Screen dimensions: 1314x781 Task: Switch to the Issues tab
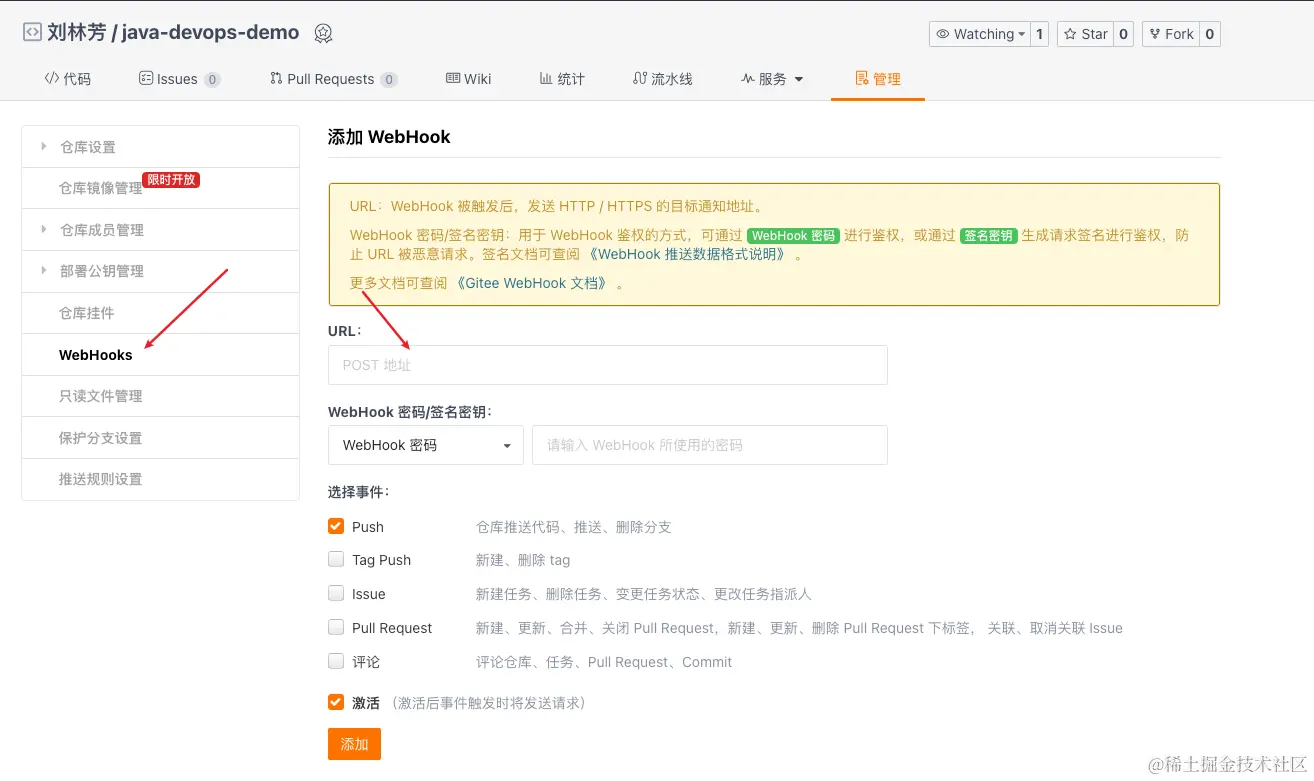coord(180,79)
